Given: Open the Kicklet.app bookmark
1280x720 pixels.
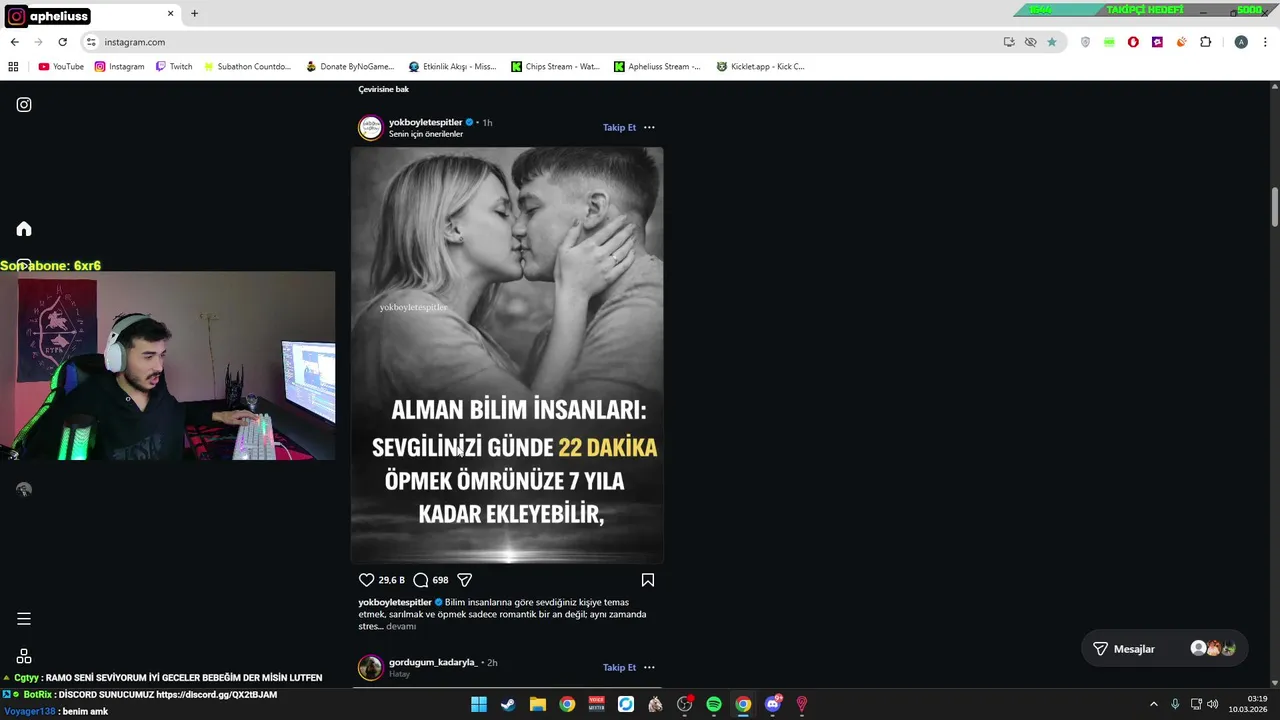Looking at the screenshot, I should coord(760,67).
